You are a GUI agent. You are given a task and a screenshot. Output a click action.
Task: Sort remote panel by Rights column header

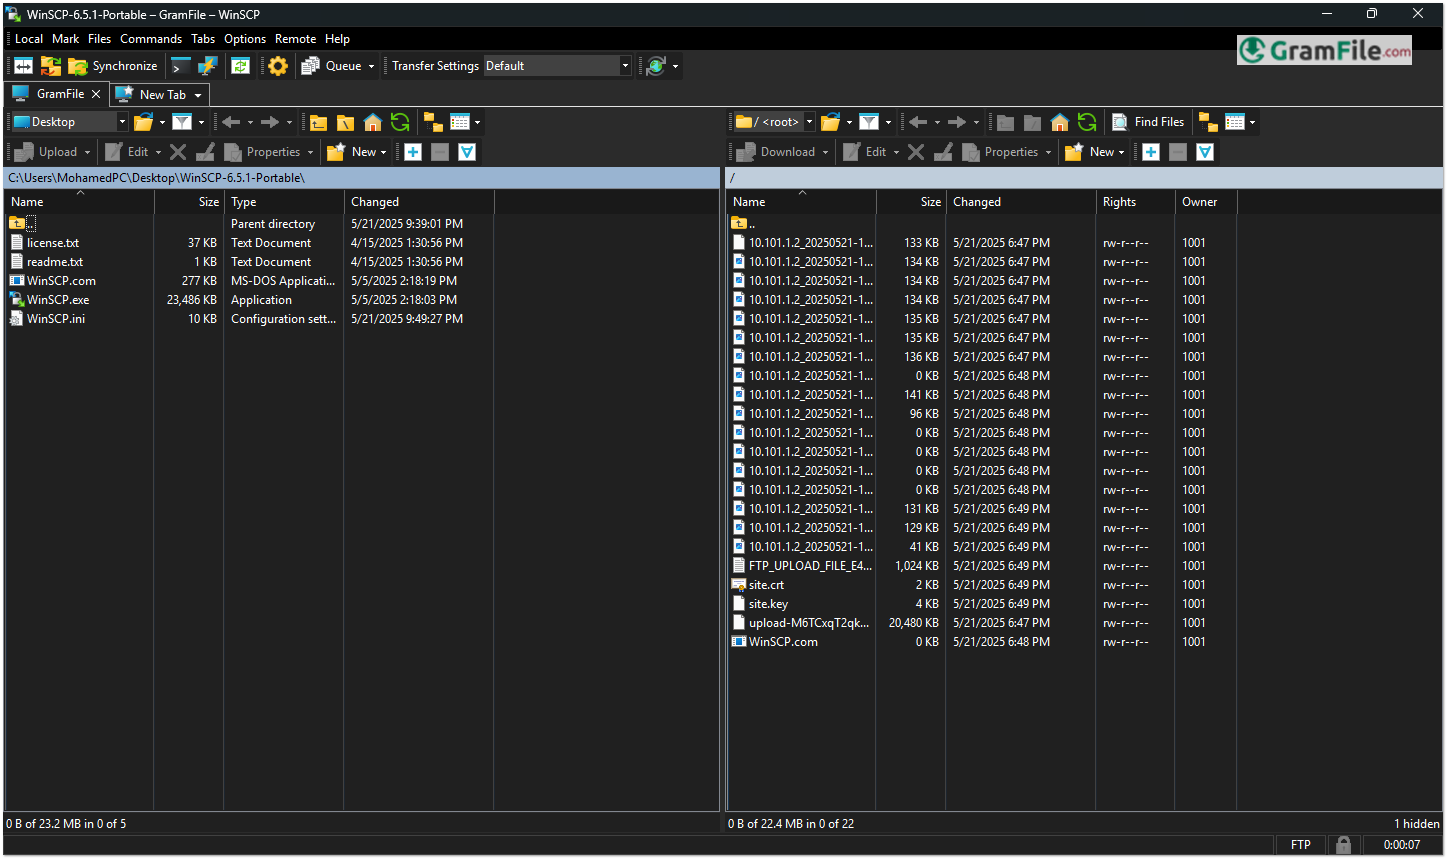click(x=1135, y=202)
